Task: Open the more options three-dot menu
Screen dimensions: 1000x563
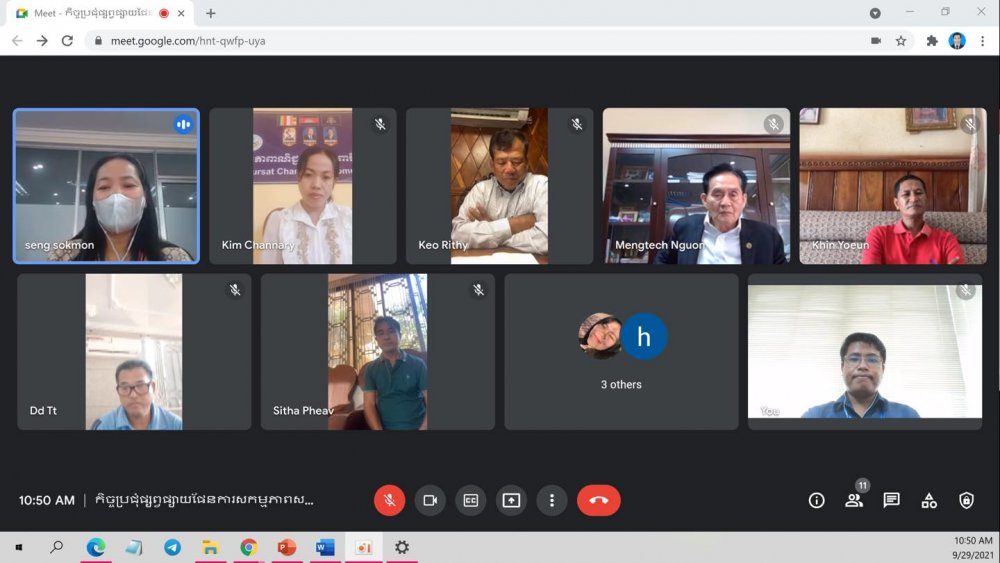Action: [551, 500]
